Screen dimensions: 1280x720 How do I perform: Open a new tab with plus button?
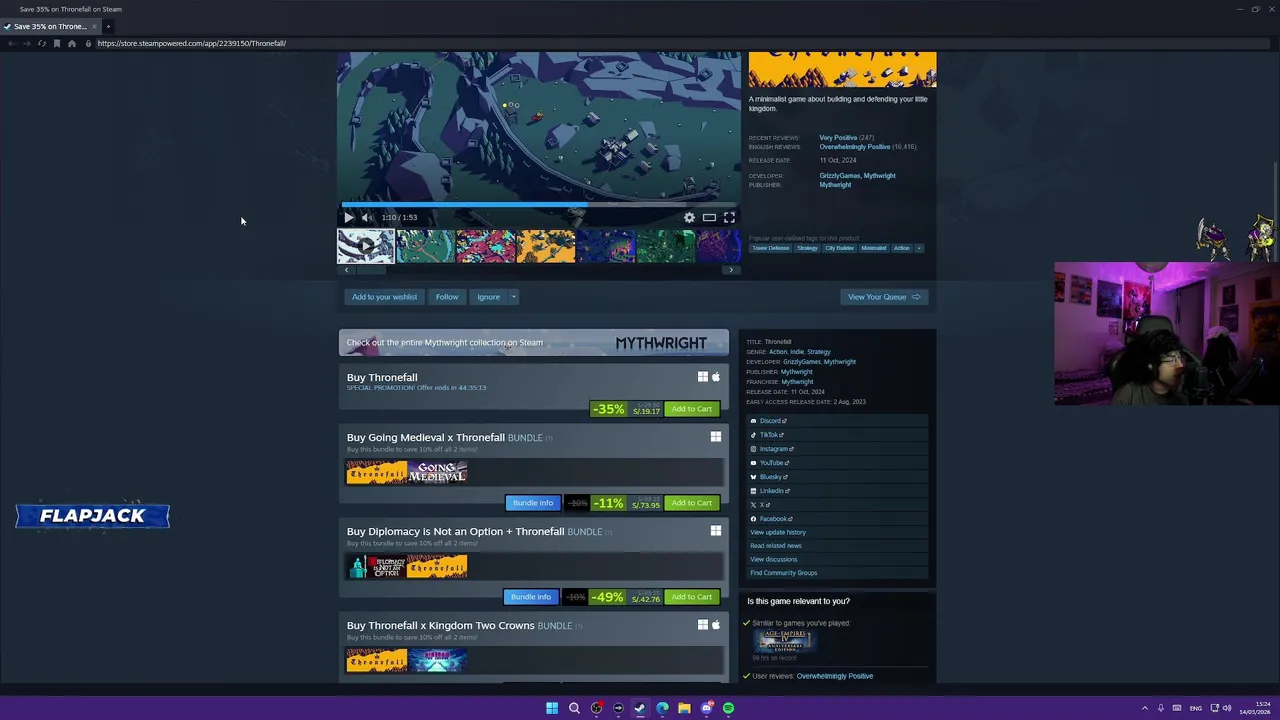[108, 26]
